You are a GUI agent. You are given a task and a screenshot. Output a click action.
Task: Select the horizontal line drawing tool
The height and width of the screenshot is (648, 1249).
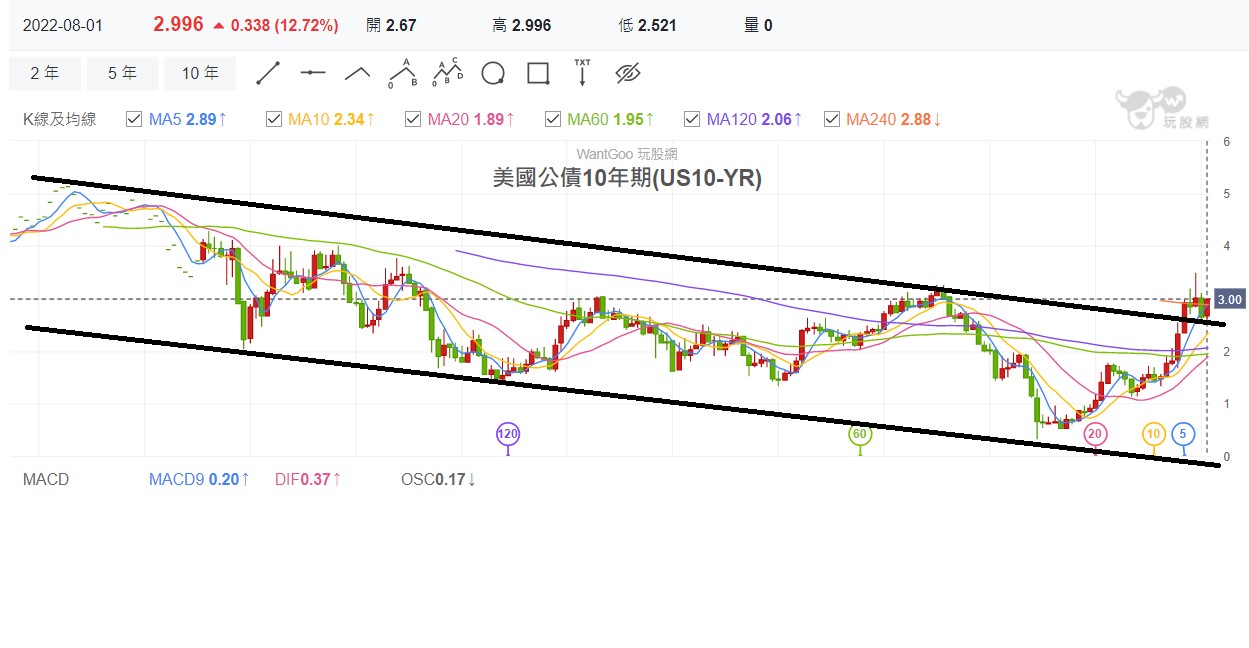point(313,73)
